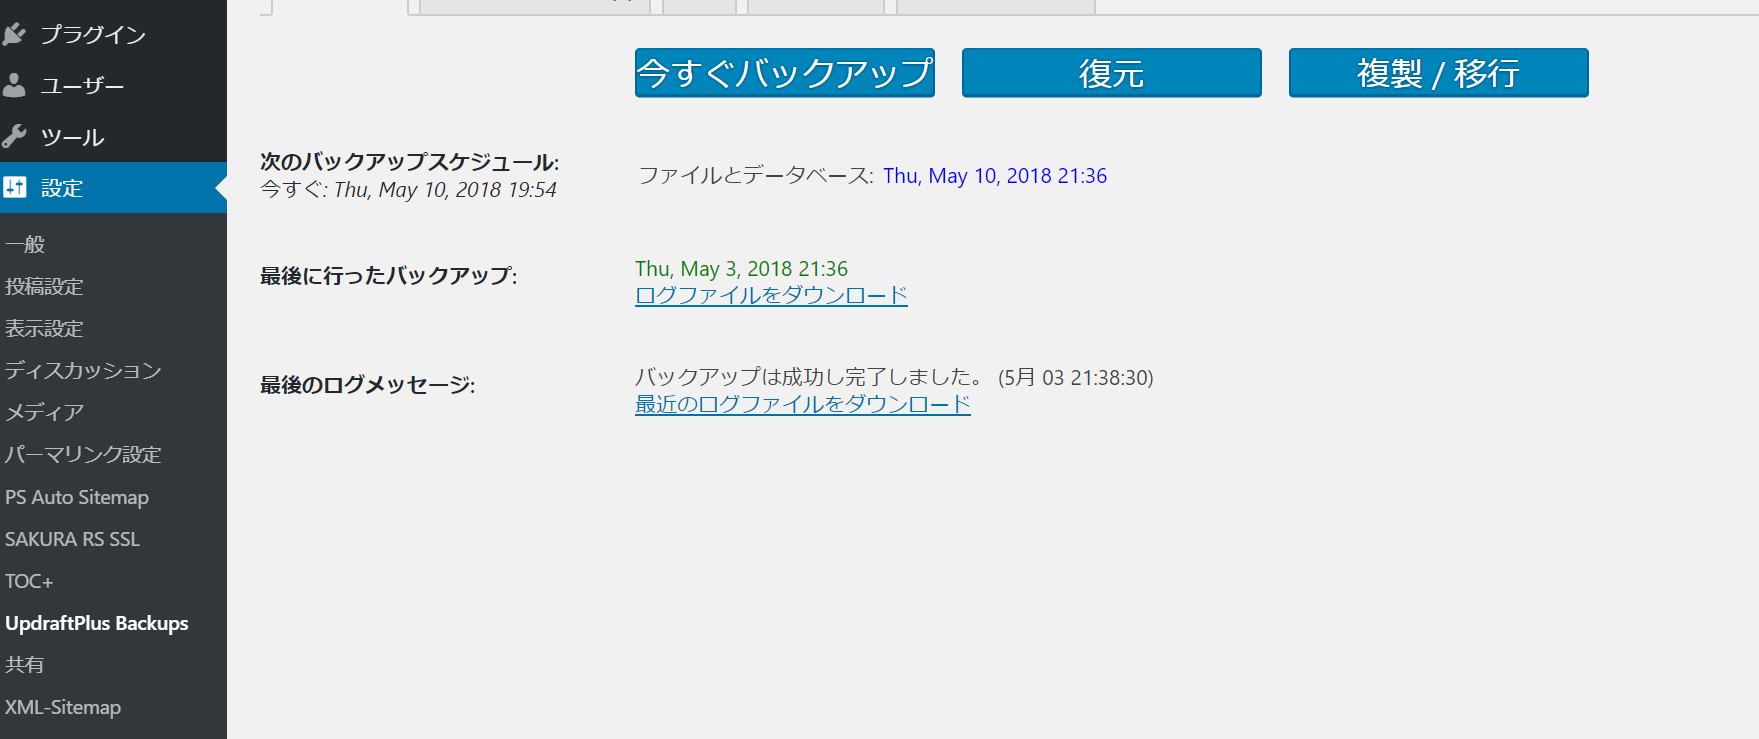Select the 設定 menu item
Image resolution: width=1759 pixels, height=739 pixels.
(x=113, y=187)
